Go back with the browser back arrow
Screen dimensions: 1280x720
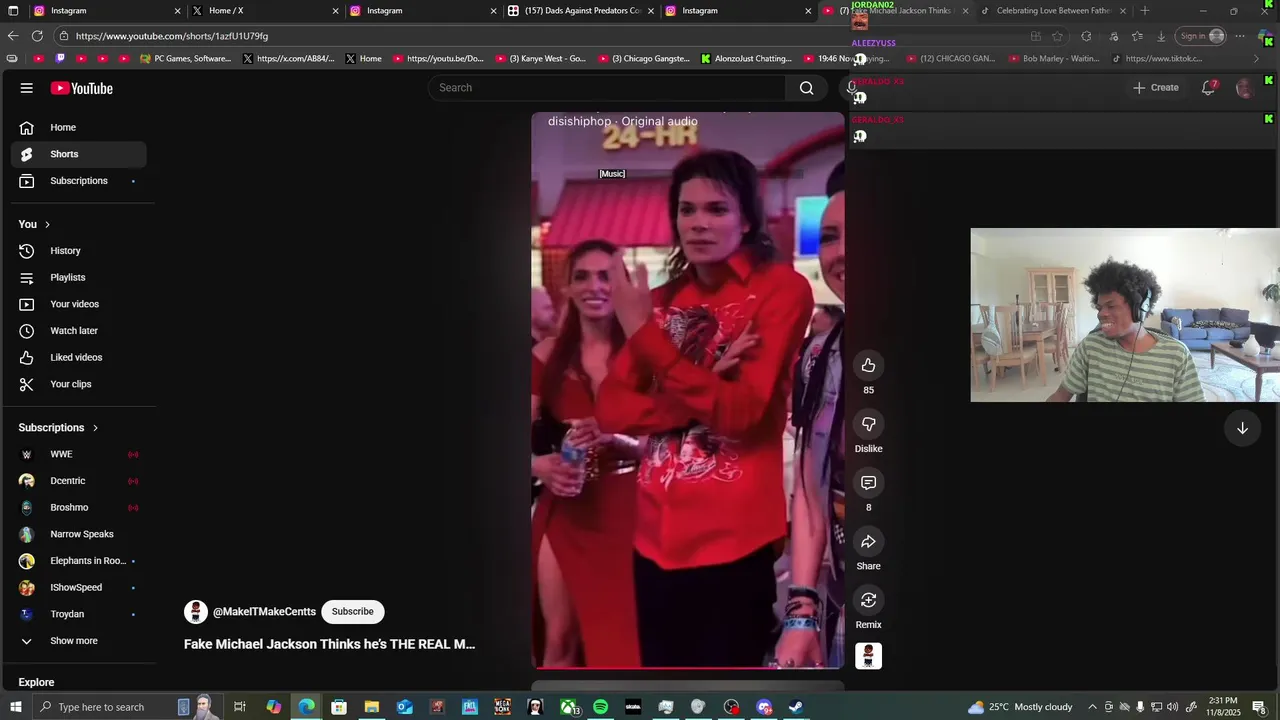click(13, 36)
